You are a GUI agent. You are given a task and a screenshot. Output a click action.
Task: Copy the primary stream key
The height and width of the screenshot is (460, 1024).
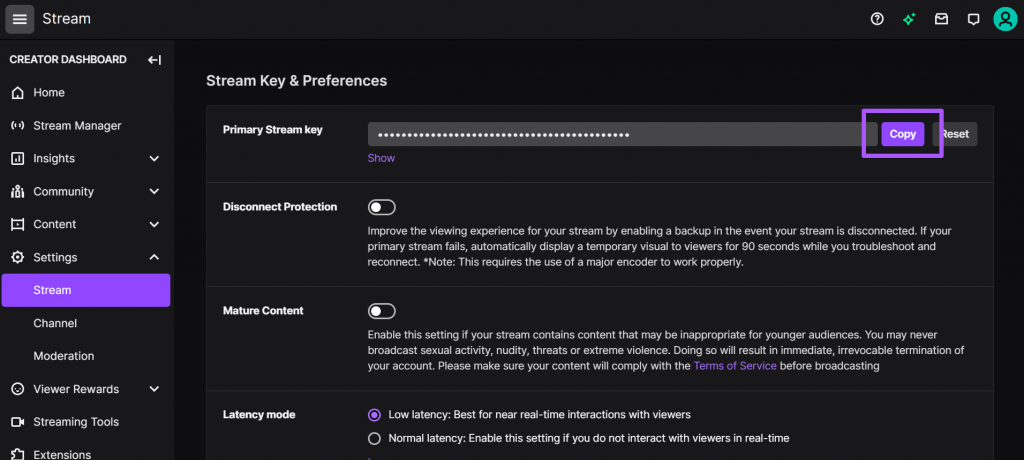click(x=903, y=134)
